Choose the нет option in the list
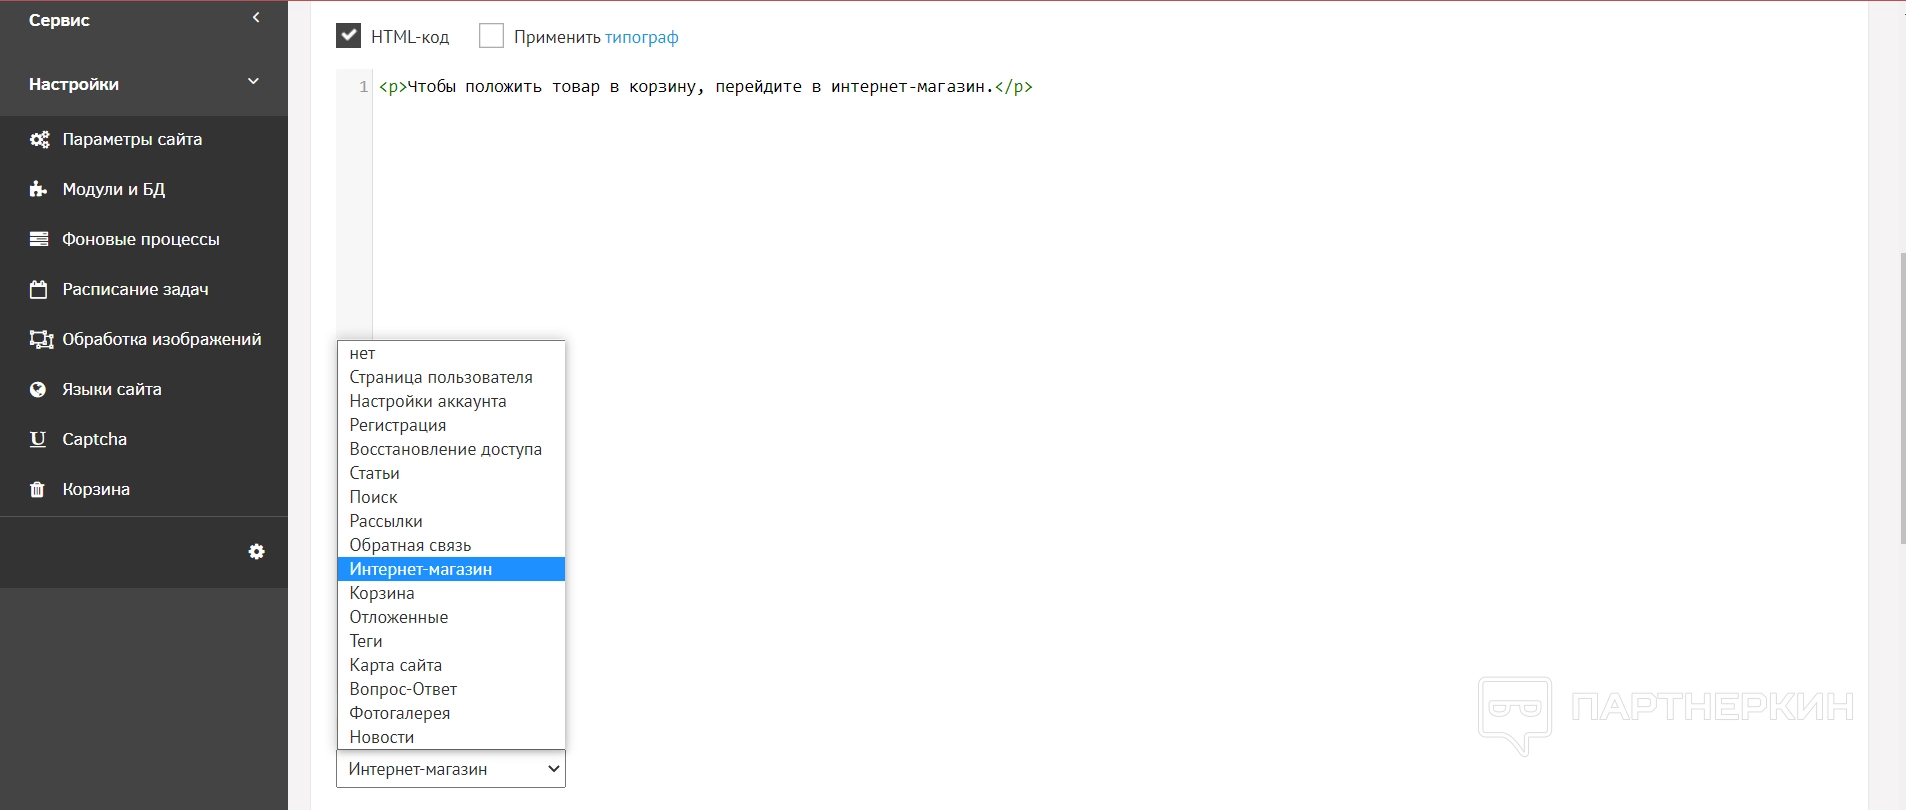 click(451, 353)
